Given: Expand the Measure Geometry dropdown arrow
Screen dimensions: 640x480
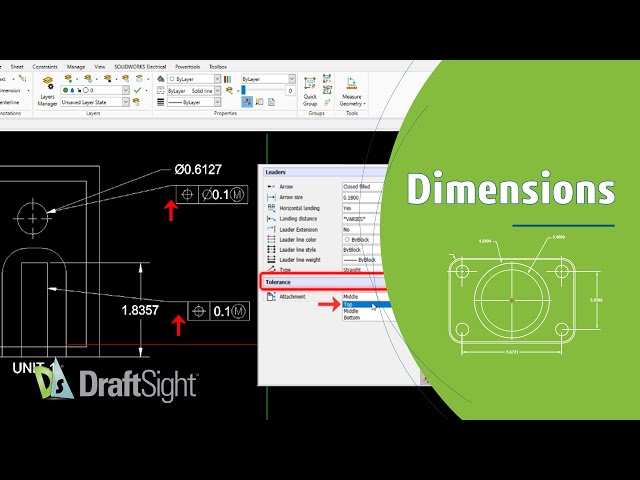Looking at the screenshot, I should click(364, 104).
